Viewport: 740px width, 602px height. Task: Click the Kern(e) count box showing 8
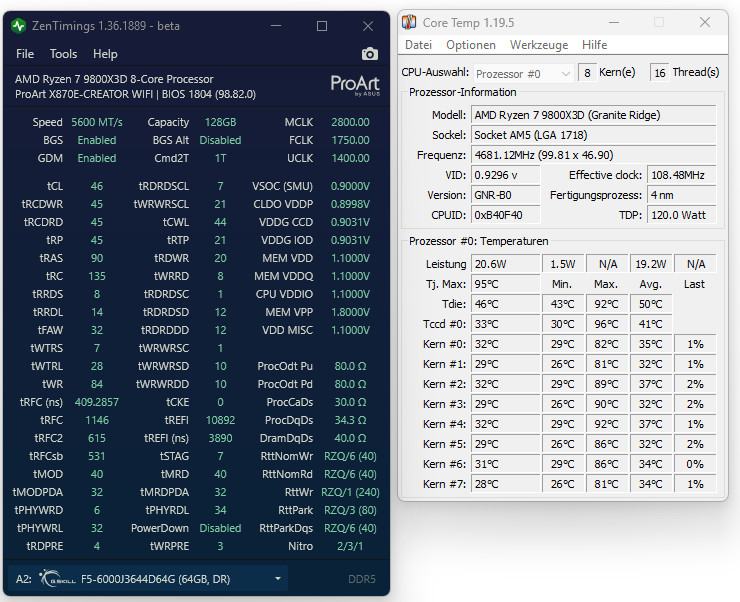(x=587, y=73)
